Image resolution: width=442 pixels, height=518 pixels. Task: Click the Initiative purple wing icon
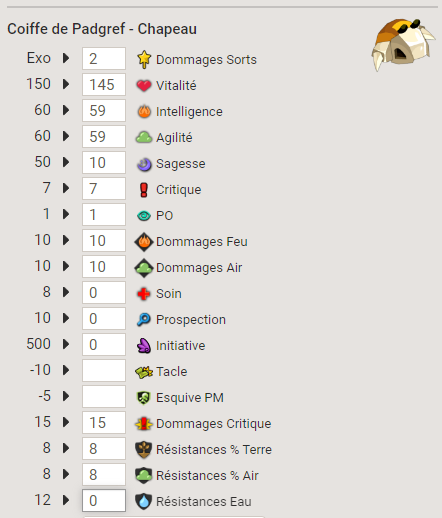click(x=144, y=346)
